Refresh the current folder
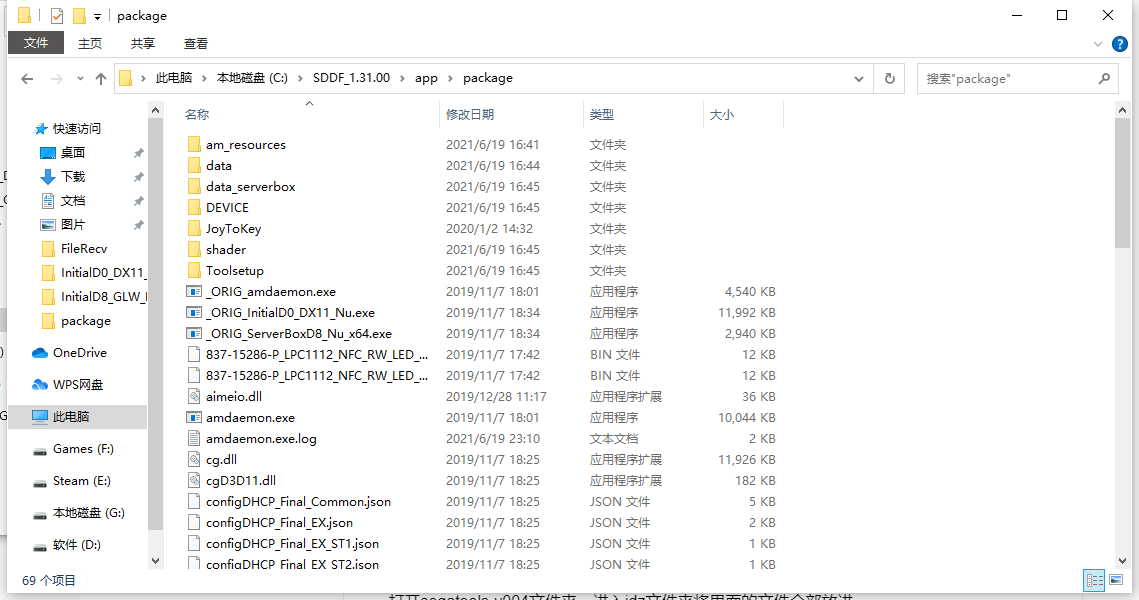1139x600 pixels. pos(889,78)
